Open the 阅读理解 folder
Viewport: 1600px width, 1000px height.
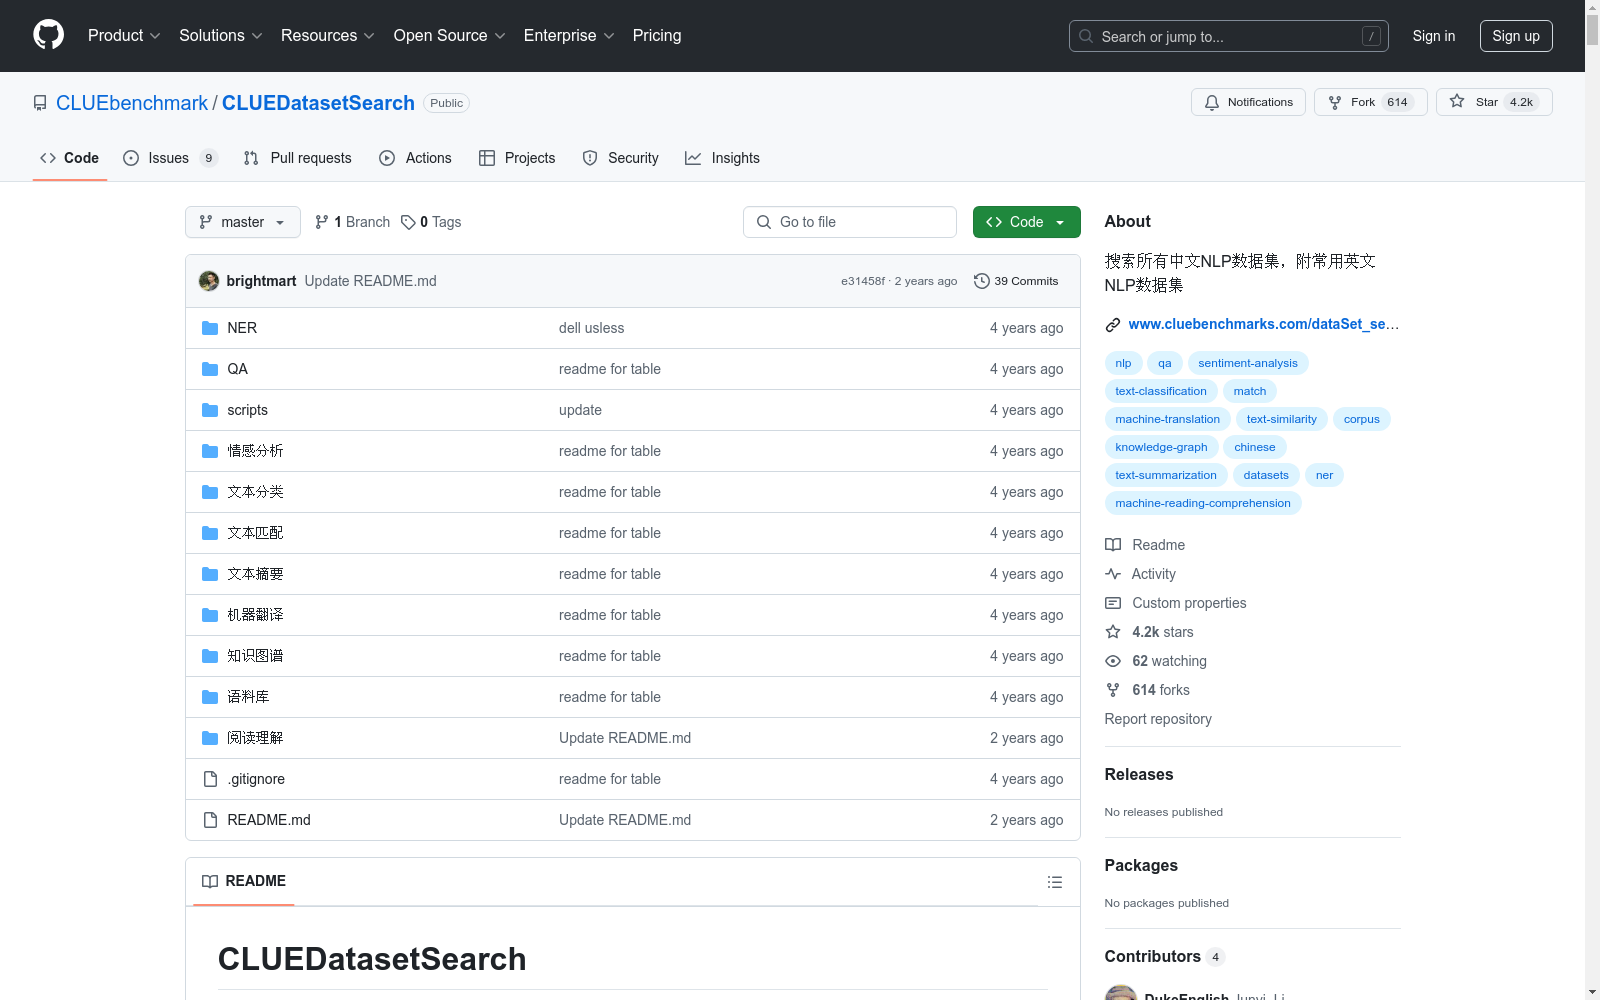point(255,738)
